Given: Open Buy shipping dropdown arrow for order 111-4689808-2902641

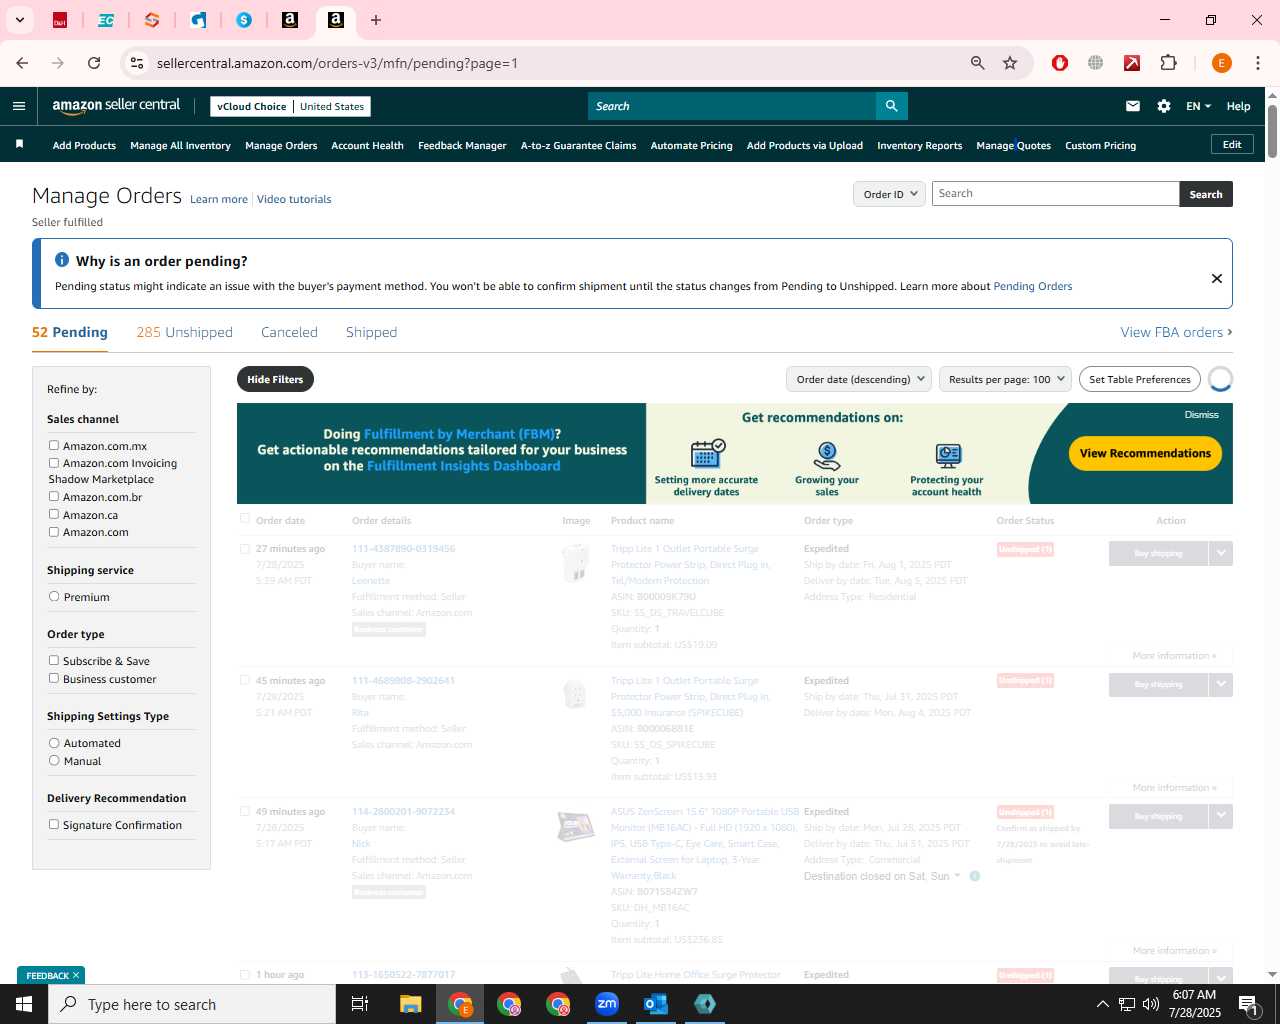Looking at the screenshot, I should [x=1221, y=684].
